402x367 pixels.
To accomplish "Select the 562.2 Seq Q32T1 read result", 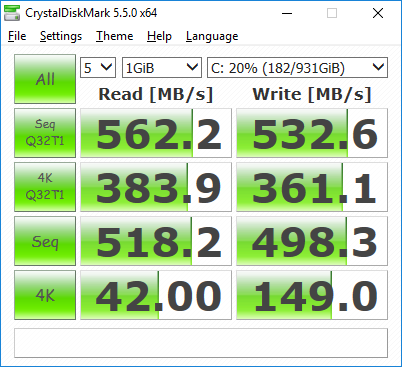I will (156, 133).
